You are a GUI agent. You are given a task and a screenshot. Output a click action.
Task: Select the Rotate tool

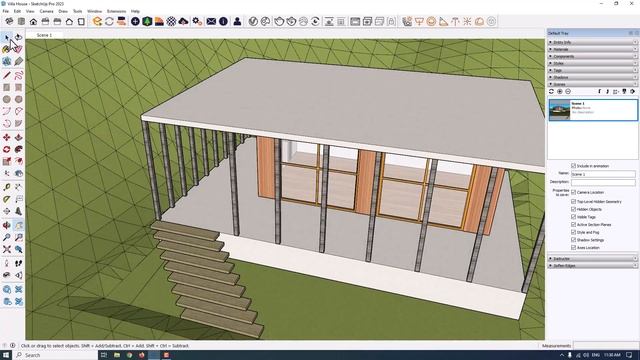click(x=7, y=149)
